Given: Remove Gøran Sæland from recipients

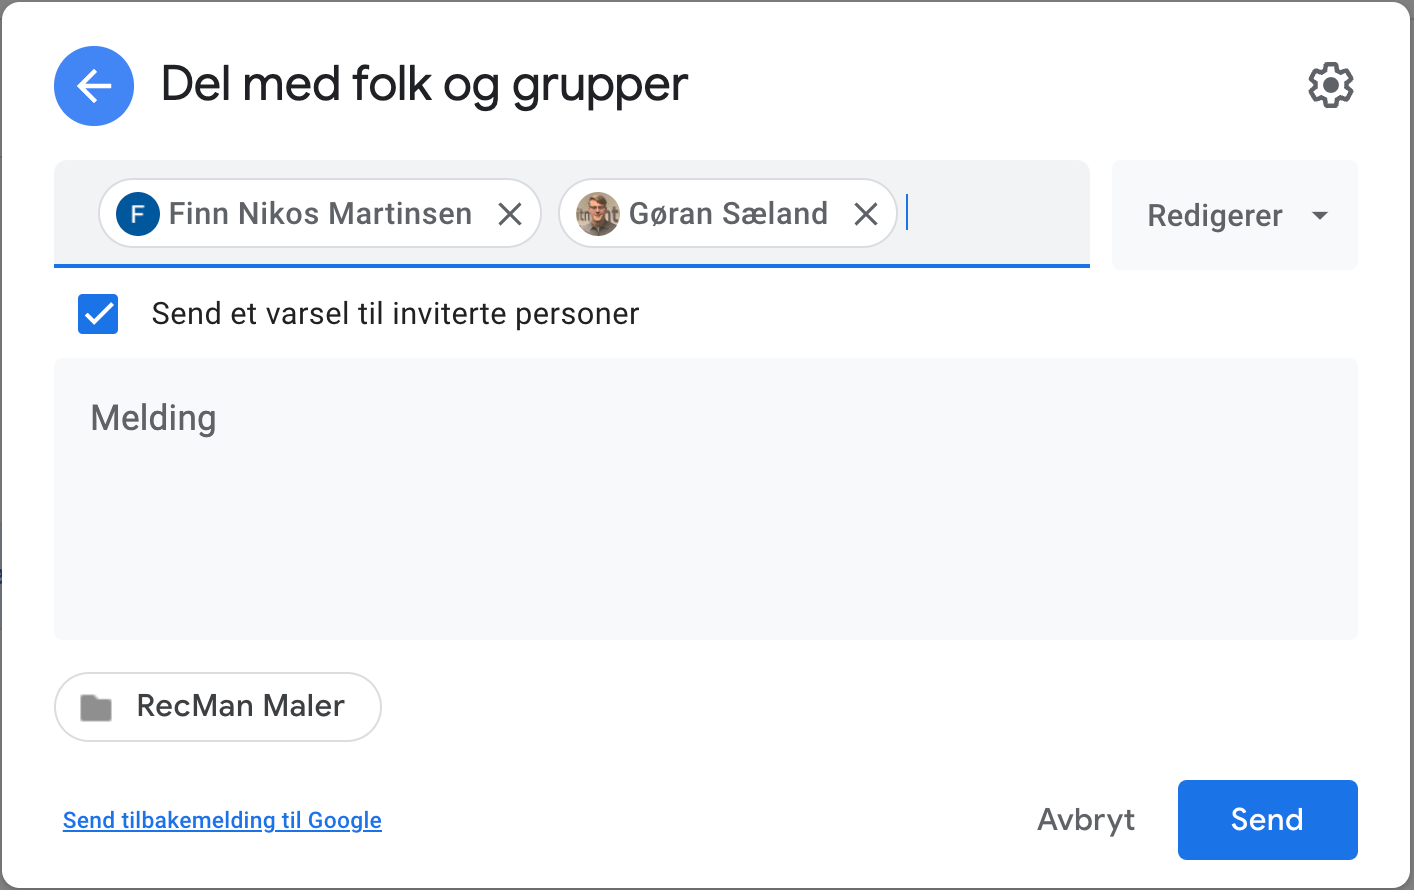Looking at the screenshot, I should 866,214.
